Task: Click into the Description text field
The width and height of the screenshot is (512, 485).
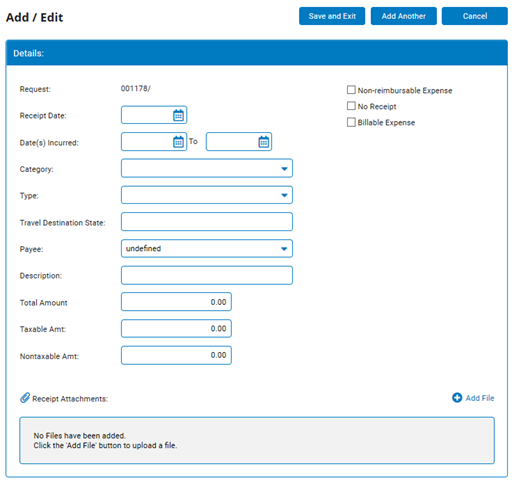Action: point(207,275)
